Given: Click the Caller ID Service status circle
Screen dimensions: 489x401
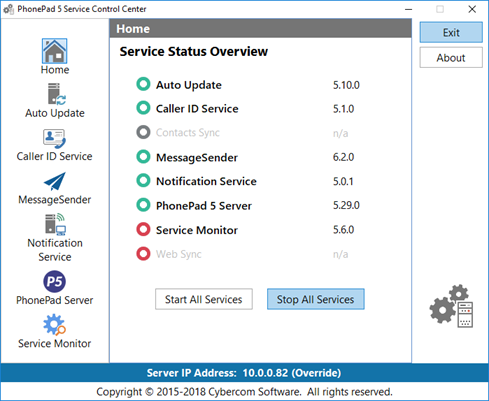Looking at the screenshot, I should tap(143, 108).
